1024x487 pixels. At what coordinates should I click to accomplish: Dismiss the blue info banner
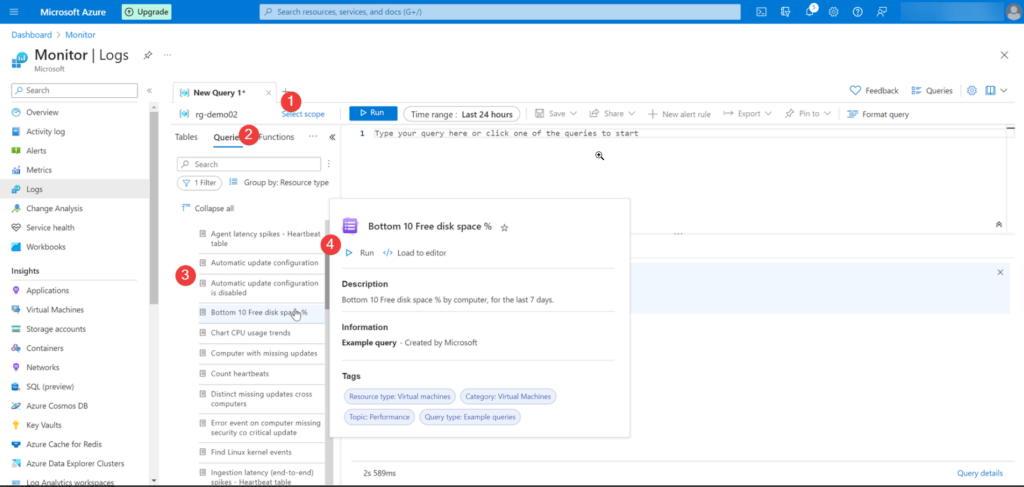pyautogui.click(x=1000, y=272)
